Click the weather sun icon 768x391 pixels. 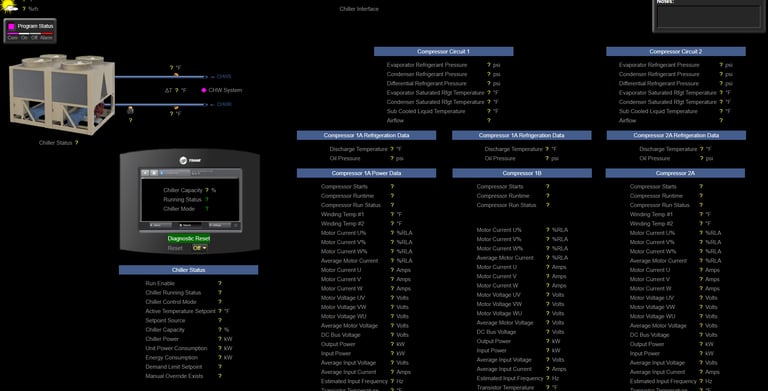pyautogui.click(x=9, y=6)
